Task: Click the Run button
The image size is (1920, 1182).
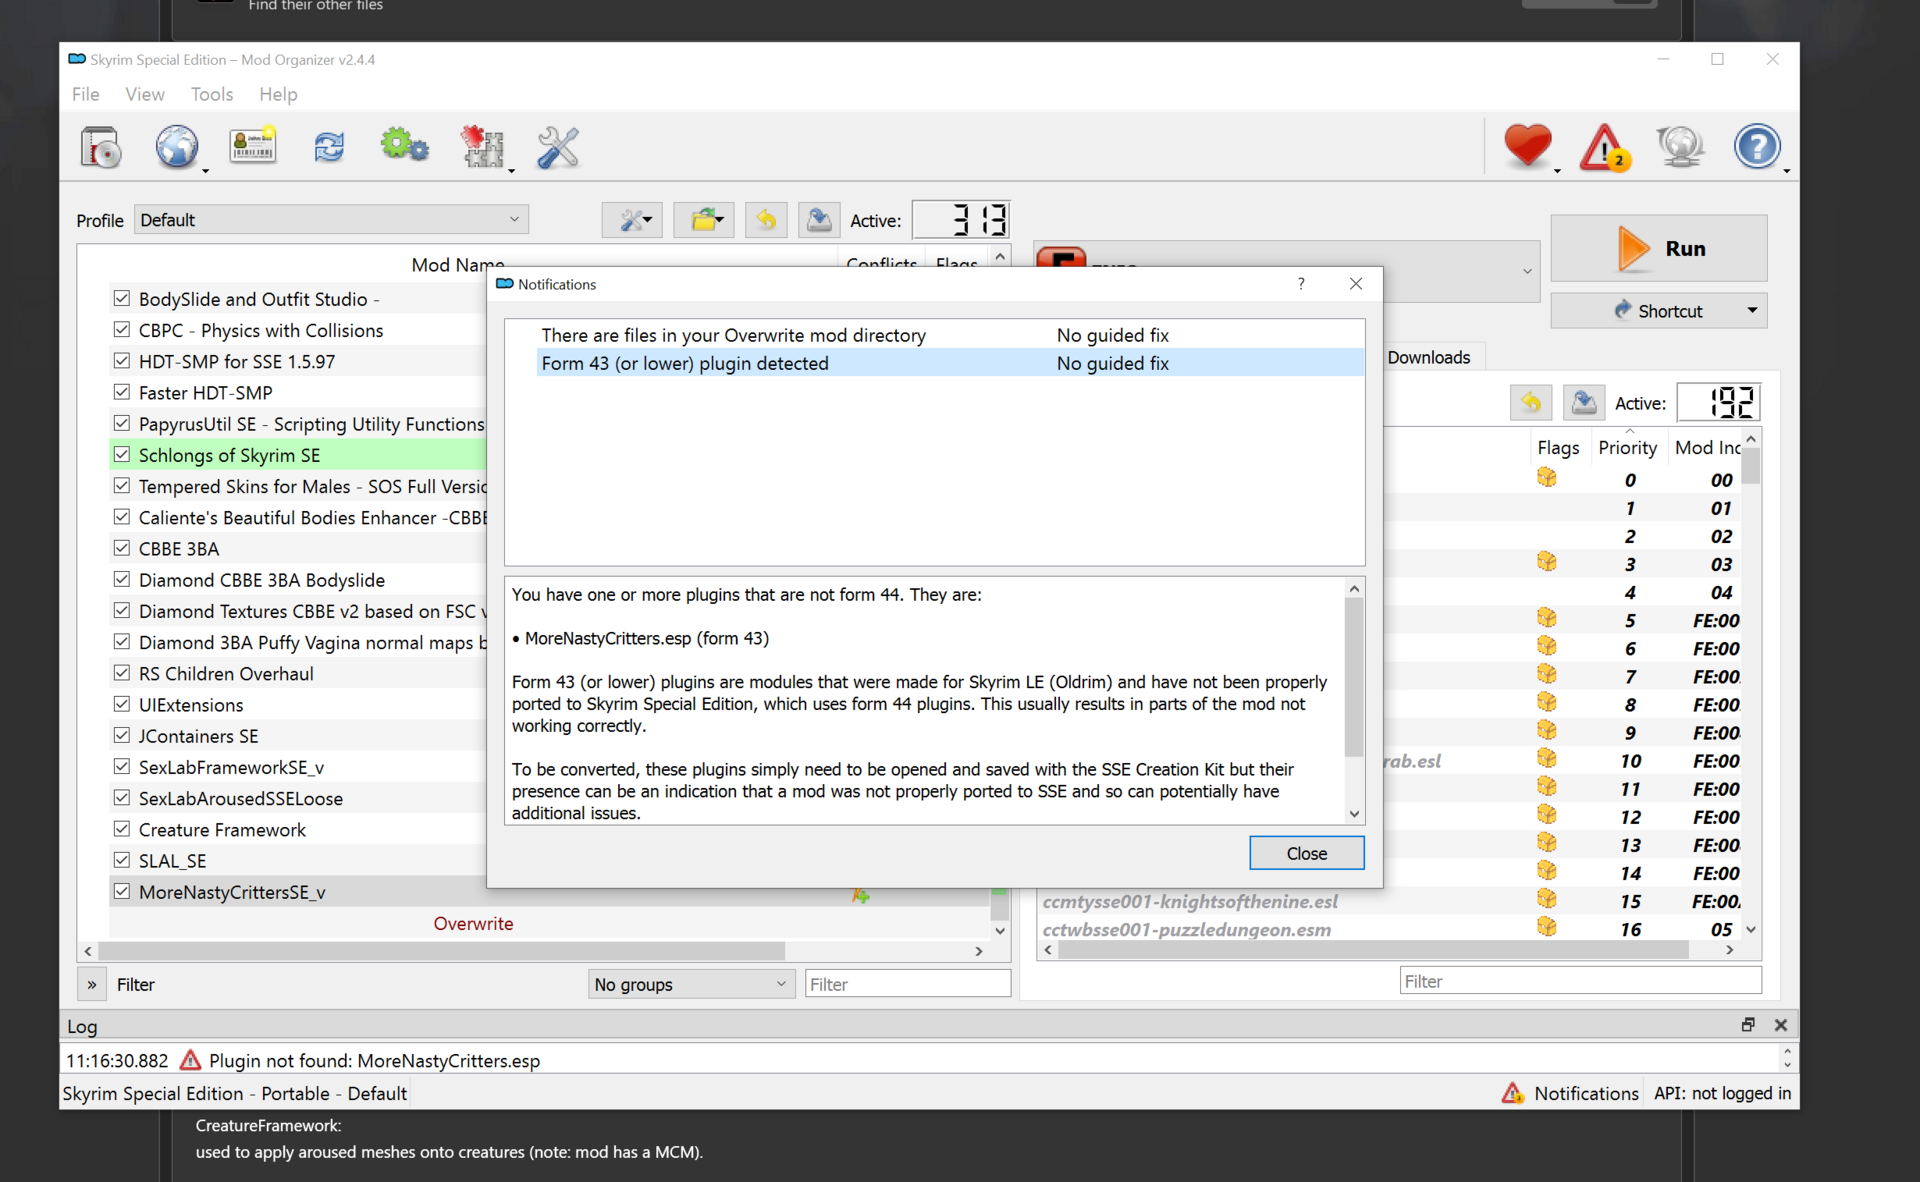Action: [x=1659, y=248]
